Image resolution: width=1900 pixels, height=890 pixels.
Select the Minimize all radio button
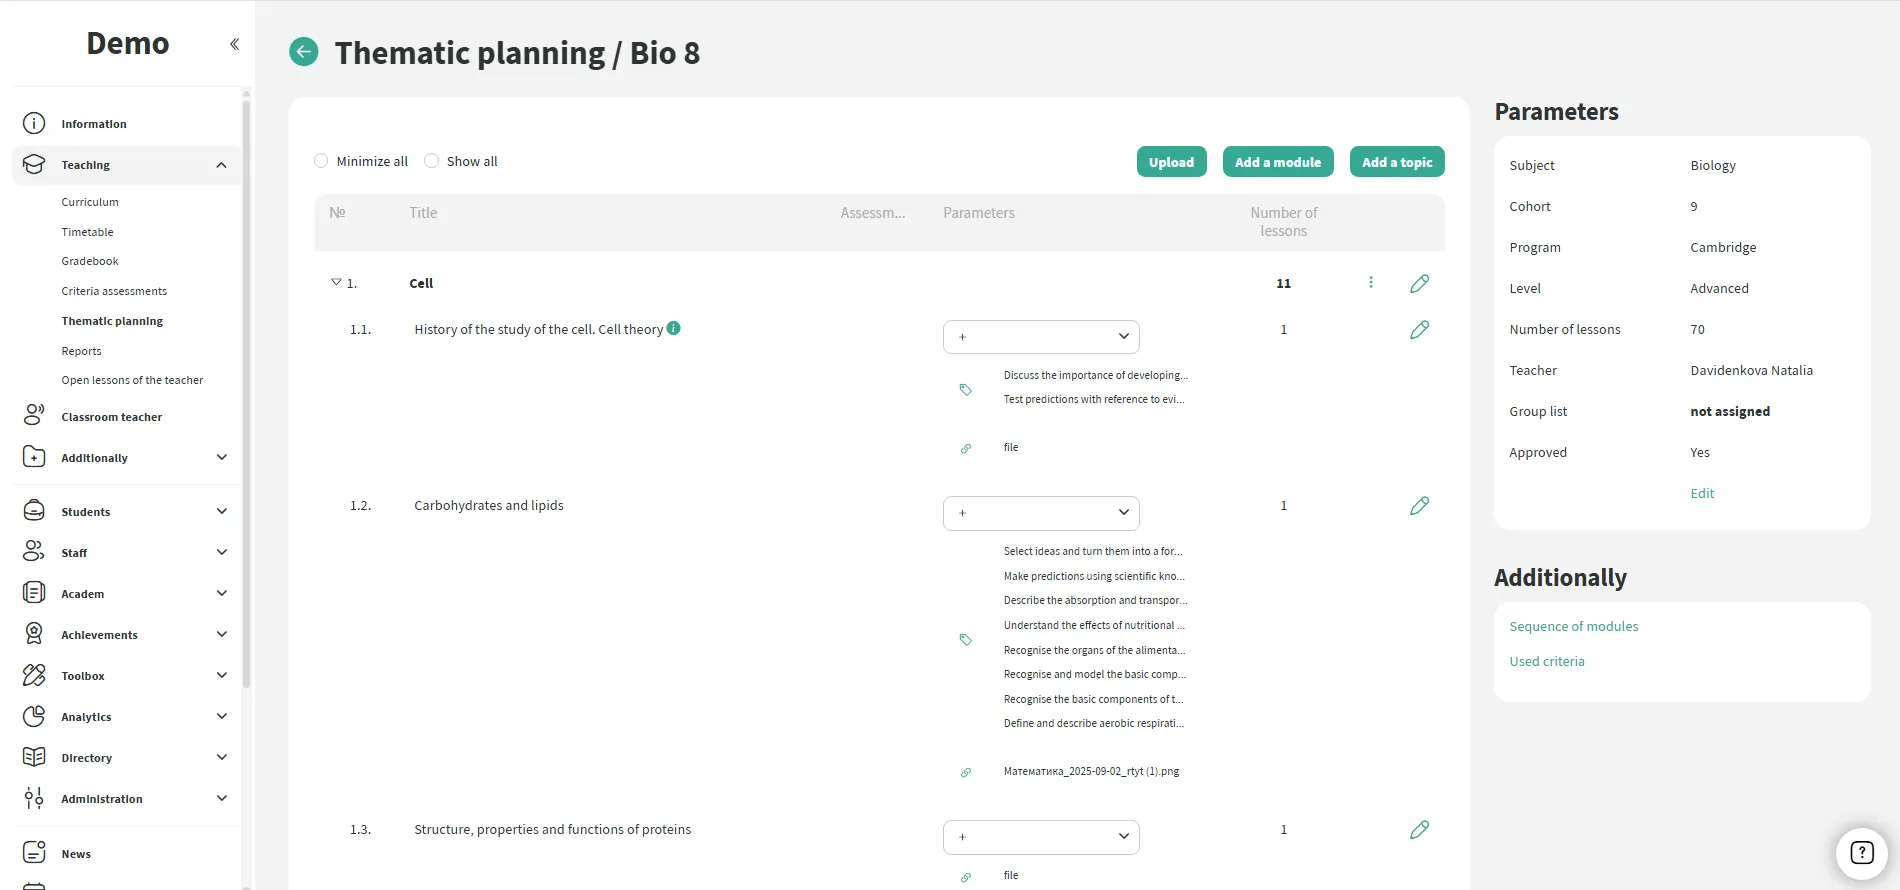(x=321, y=161)
